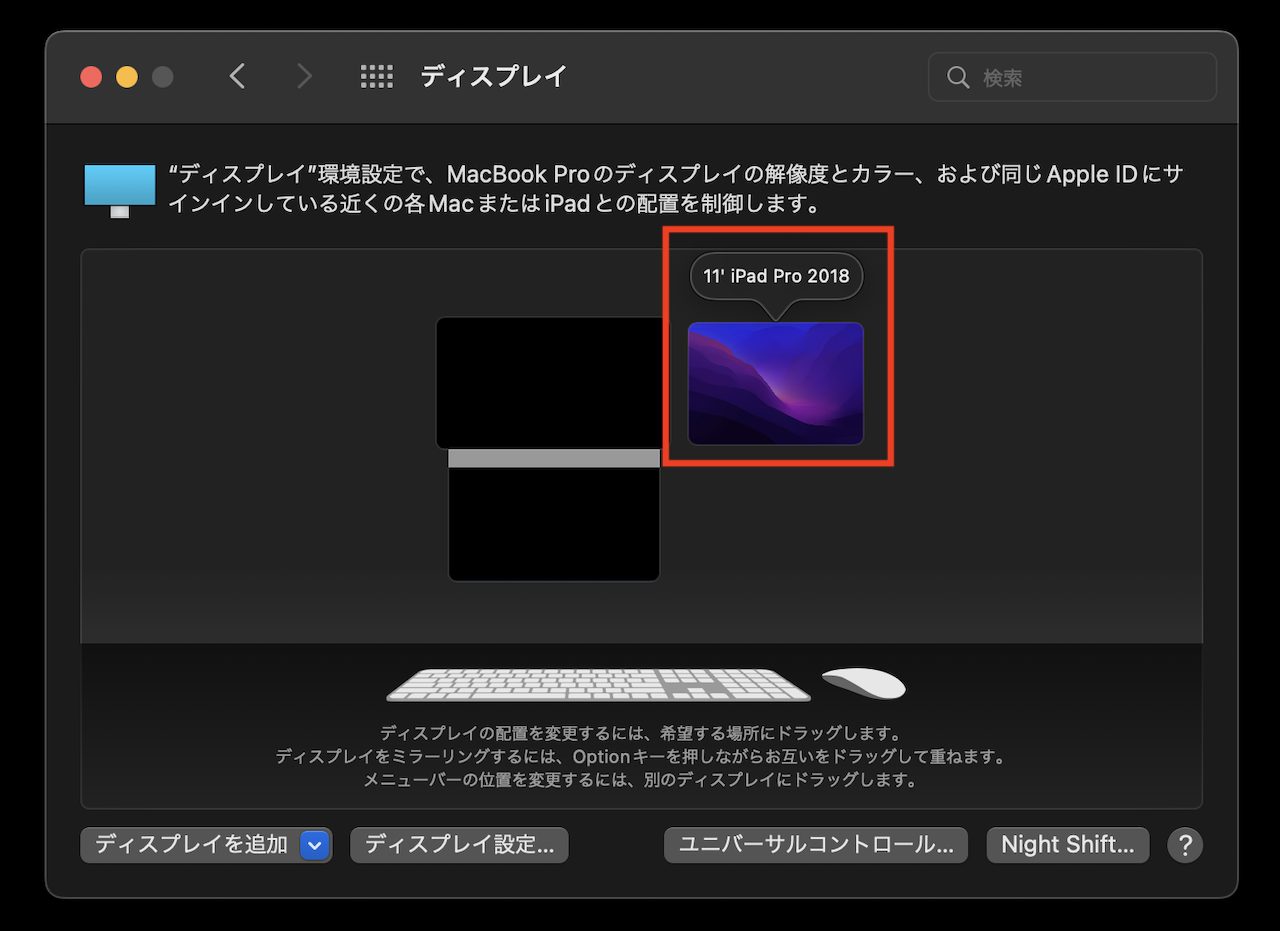Open Night Shift… settings

click(1068, 845)
